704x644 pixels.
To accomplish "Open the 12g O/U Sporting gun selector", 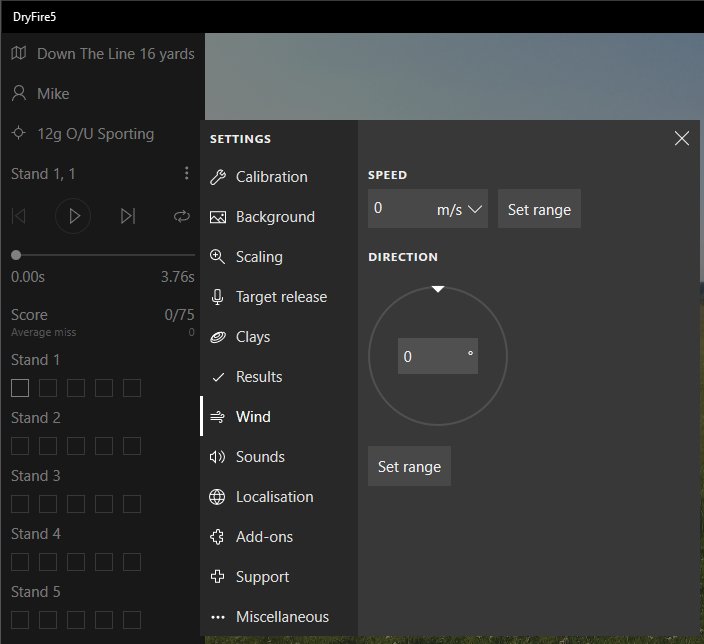I will click(95, 134).
